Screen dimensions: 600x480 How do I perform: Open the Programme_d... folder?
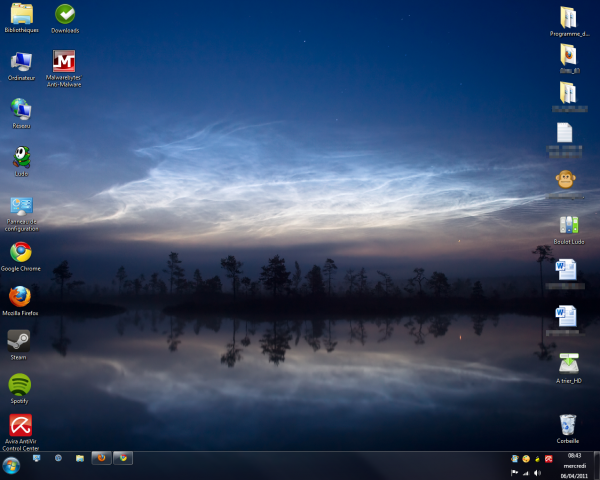click(568, 17)
